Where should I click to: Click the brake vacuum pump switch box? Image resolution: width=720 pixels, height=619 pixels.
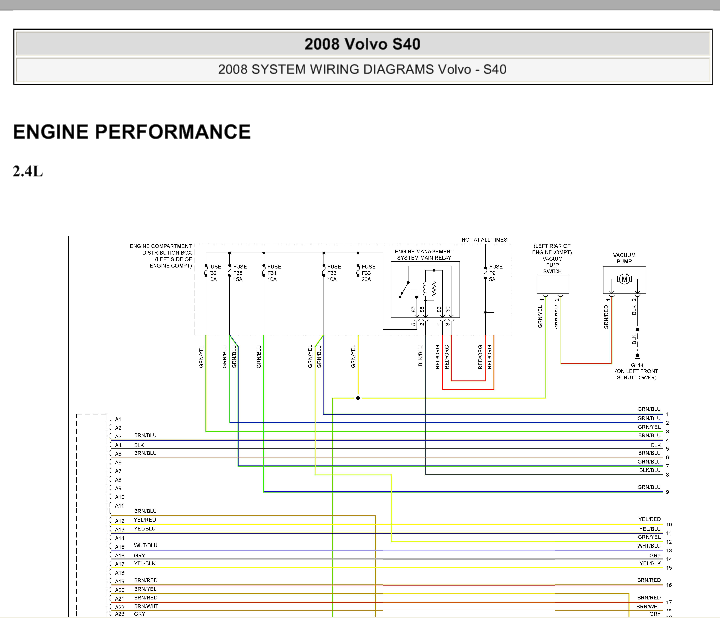tap(553, 284)
